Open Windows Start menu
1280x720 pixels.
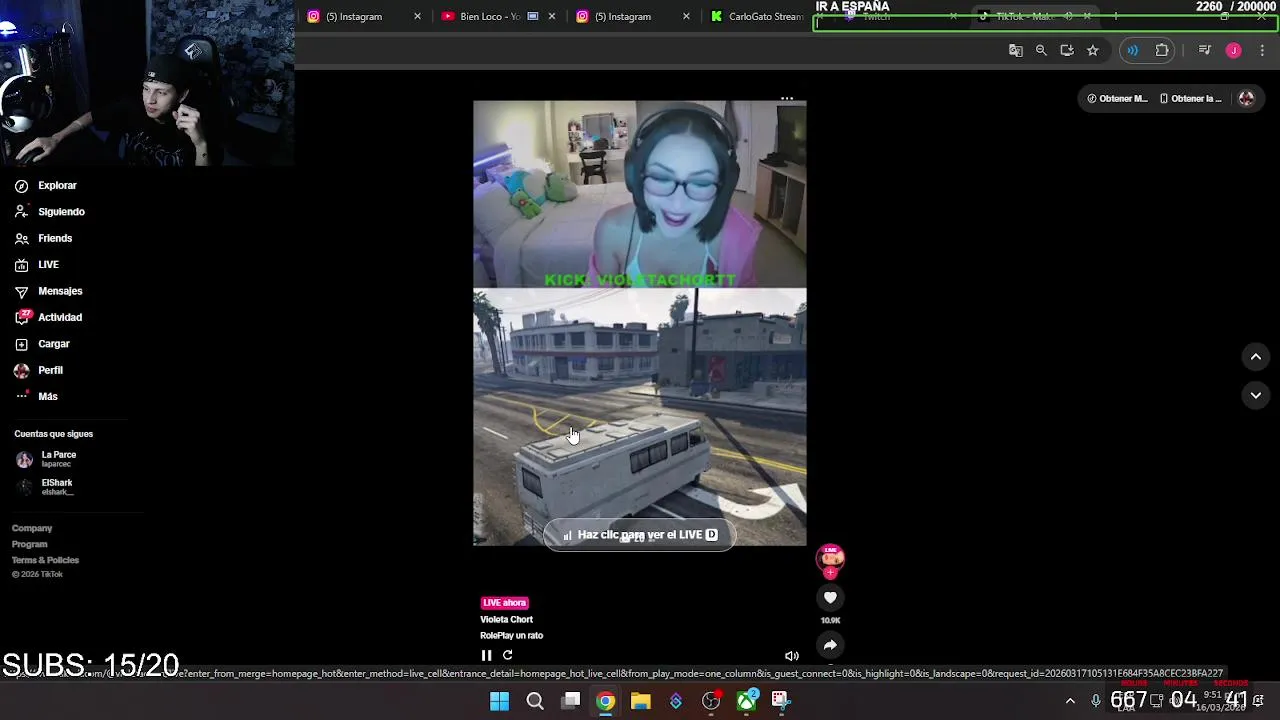499,701
